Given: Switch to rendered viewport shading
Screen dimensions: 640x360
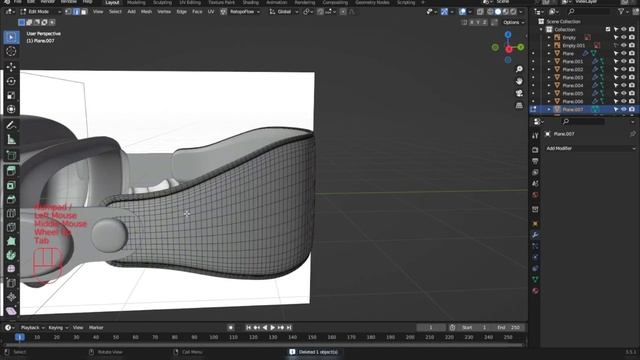Looking at the screenshot, I should click(513, 12).
